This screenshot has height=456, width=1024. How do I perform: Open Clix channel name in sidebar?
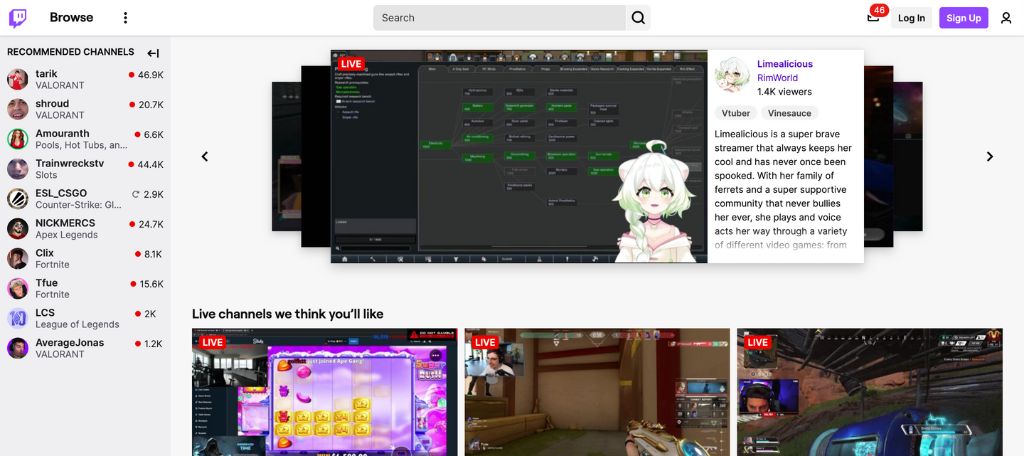(x=44, y=253)
